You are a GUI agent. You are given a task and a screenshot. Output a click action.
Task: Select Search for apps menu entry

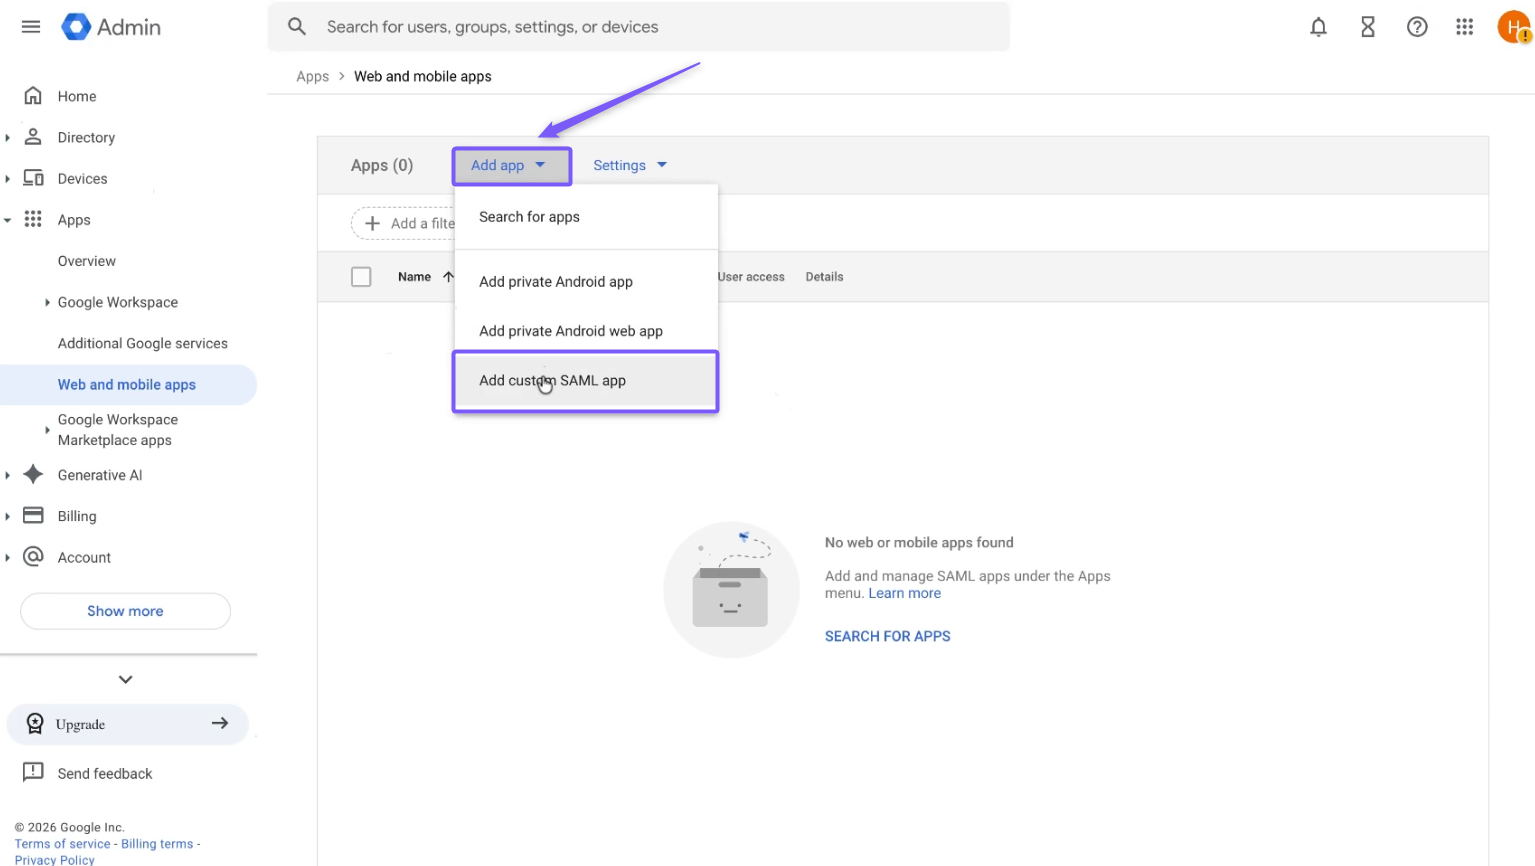(x=529, y=217)
